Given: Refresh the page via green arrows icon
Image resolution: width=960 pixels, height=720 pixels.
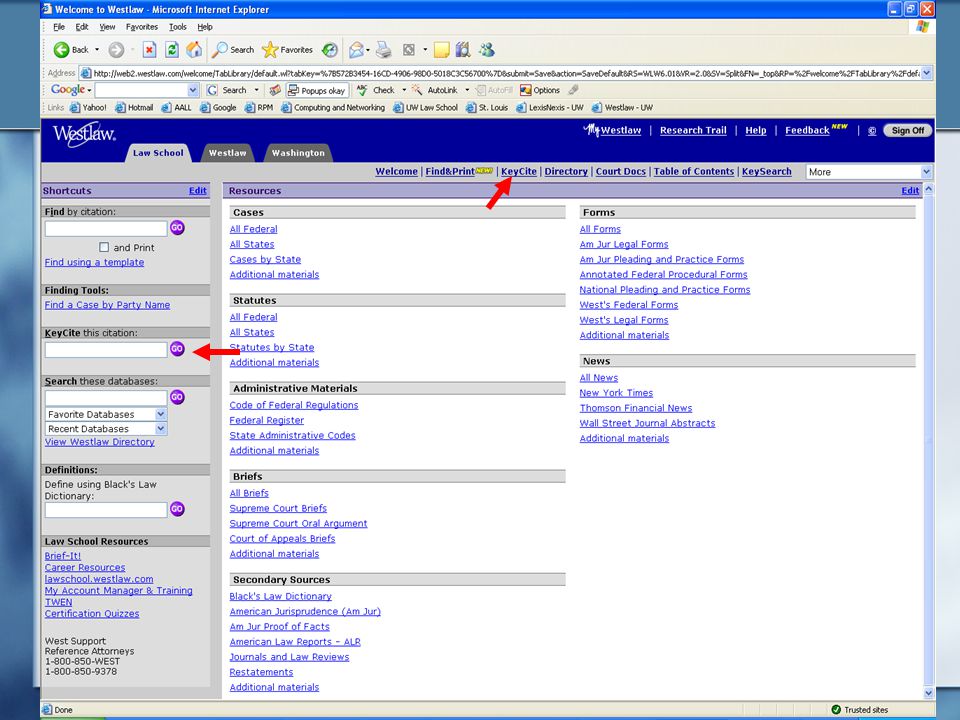Looking at the screenshot, I should tap(172, 50).
